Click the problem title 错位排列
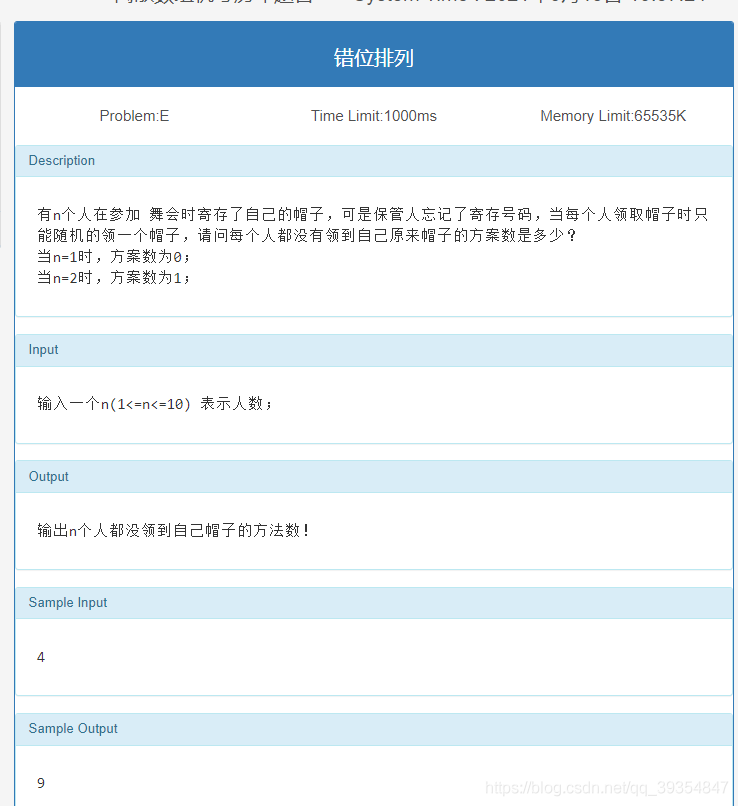This screenshot has width=738, height=806. coord(374,58)
